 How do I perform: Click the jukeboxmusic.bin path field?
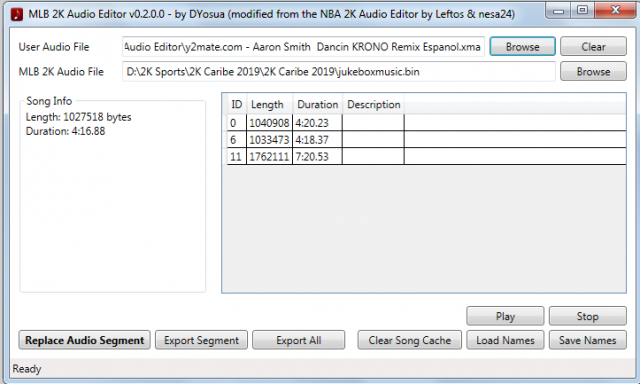339,71
